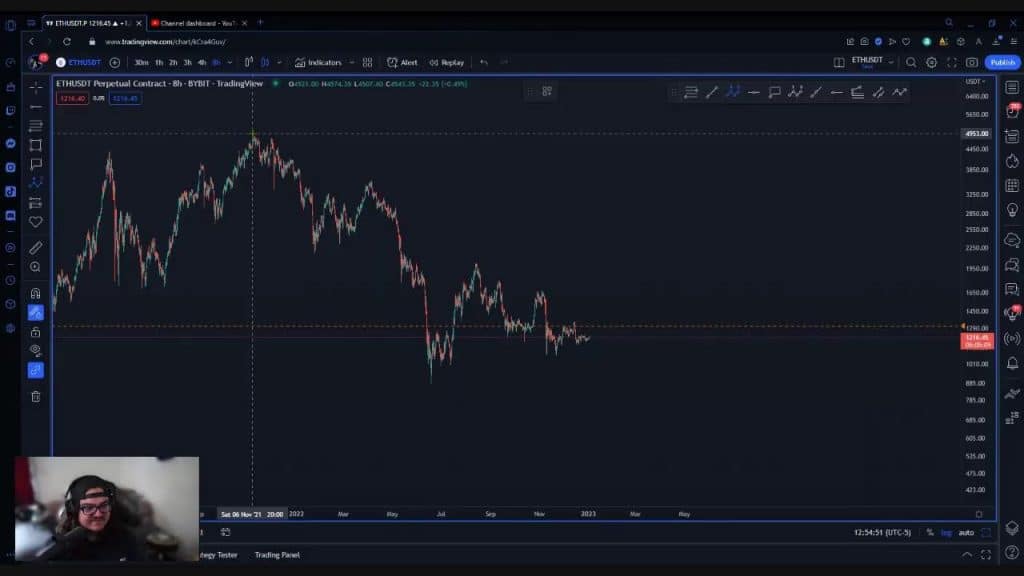1024x576 pixels.
Task: Open the Trading Panel tab
Action: pyautogui.click(x=277, y=555)
